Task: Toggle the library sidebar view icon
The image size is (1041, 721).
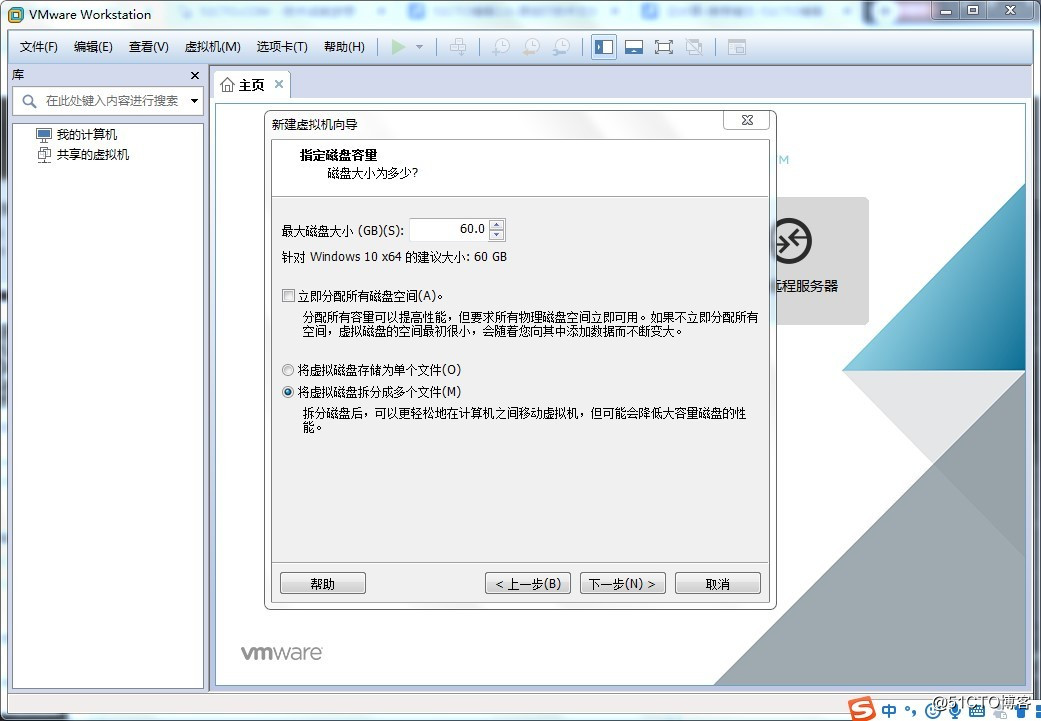Action: (603, 46)
